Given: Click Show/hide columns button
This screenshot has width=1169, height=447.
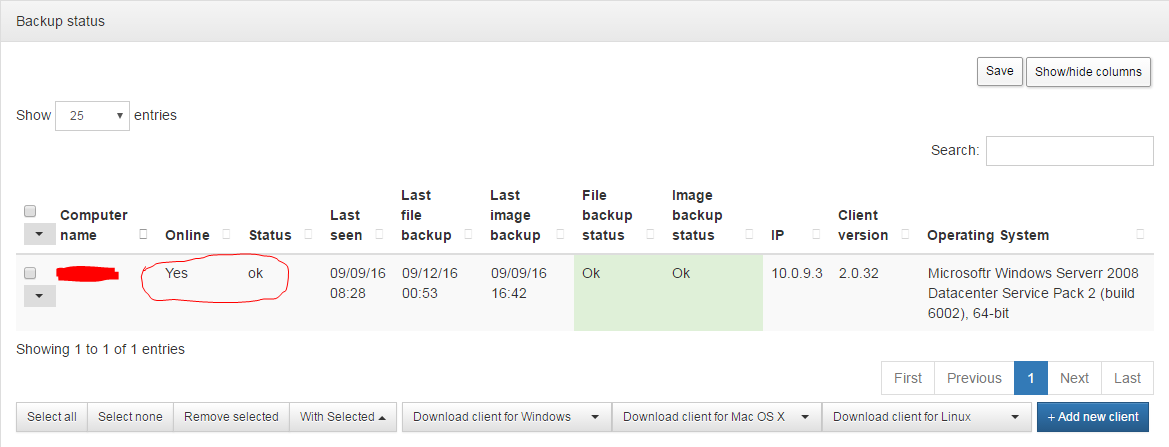Looking at the screenshot, I should coord(1088,72).
